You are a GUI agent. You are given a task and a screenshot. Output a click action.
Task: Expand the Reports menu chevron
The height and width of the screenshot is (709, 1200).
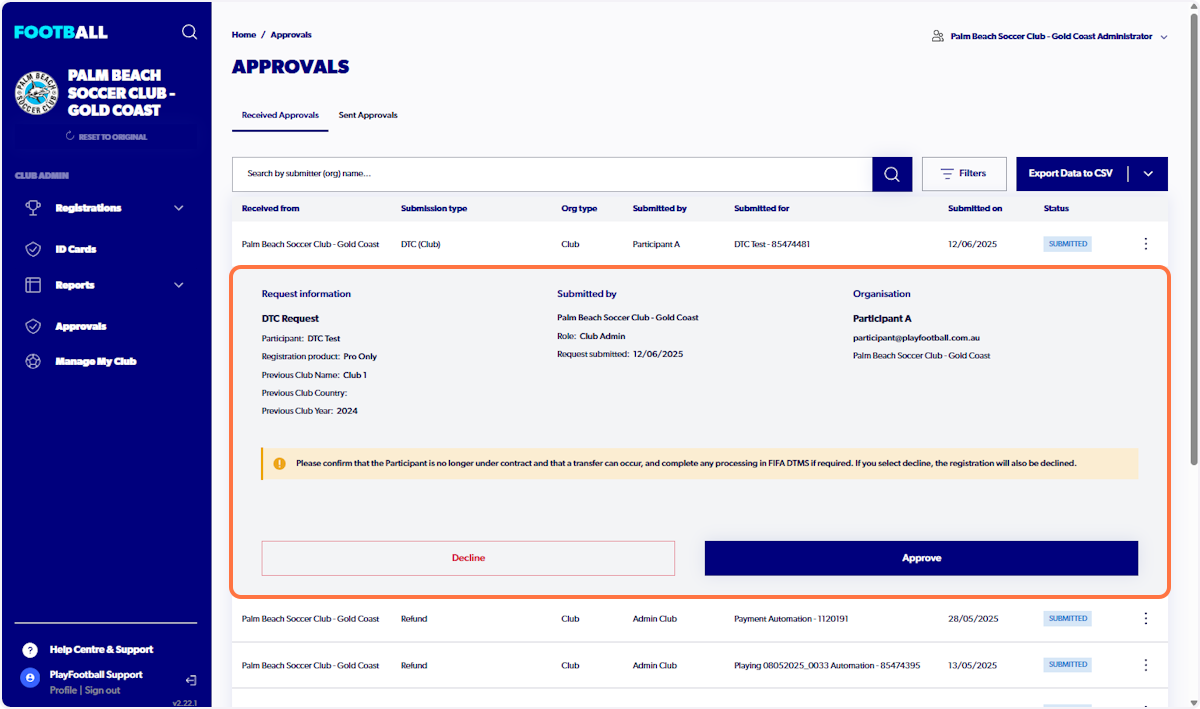click(x=179, y=285)
